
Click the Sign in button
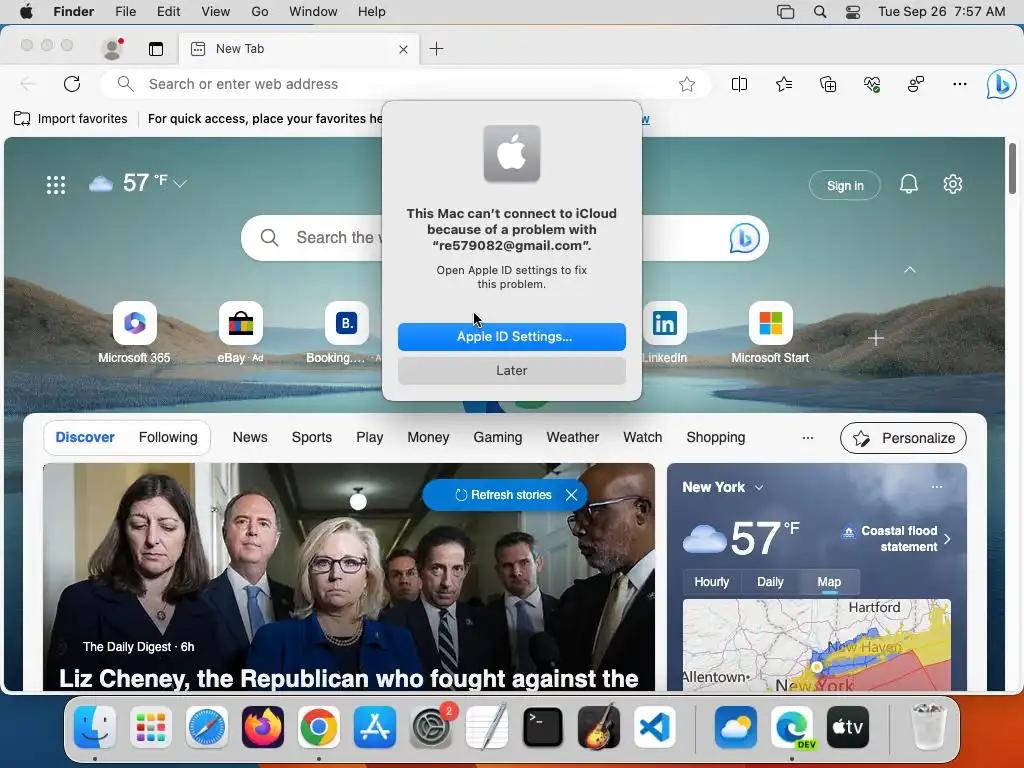point(844,185)
